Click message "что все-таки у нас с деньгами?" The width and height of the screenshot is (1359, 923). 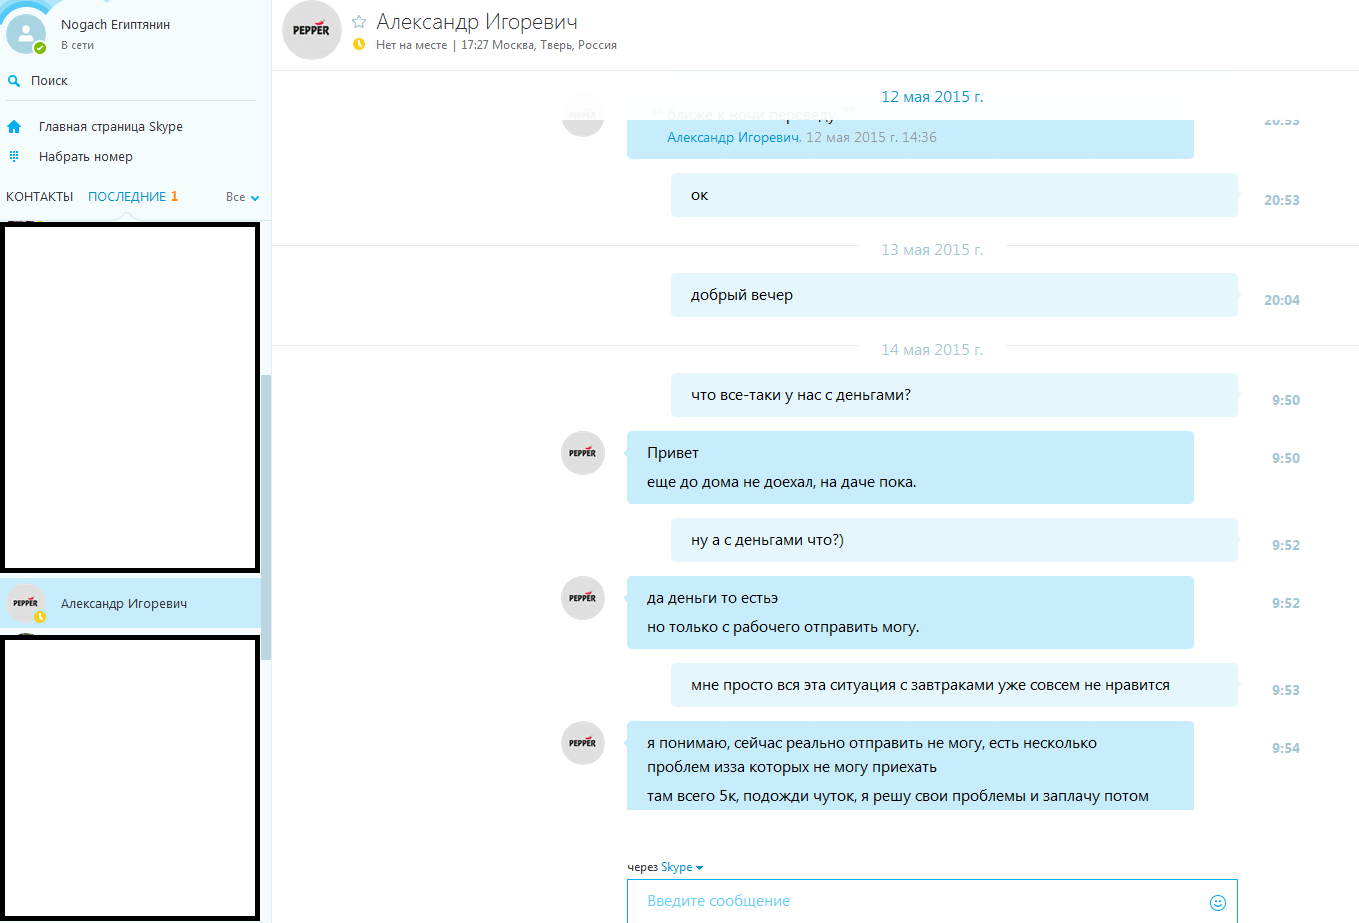pos(954,395)
